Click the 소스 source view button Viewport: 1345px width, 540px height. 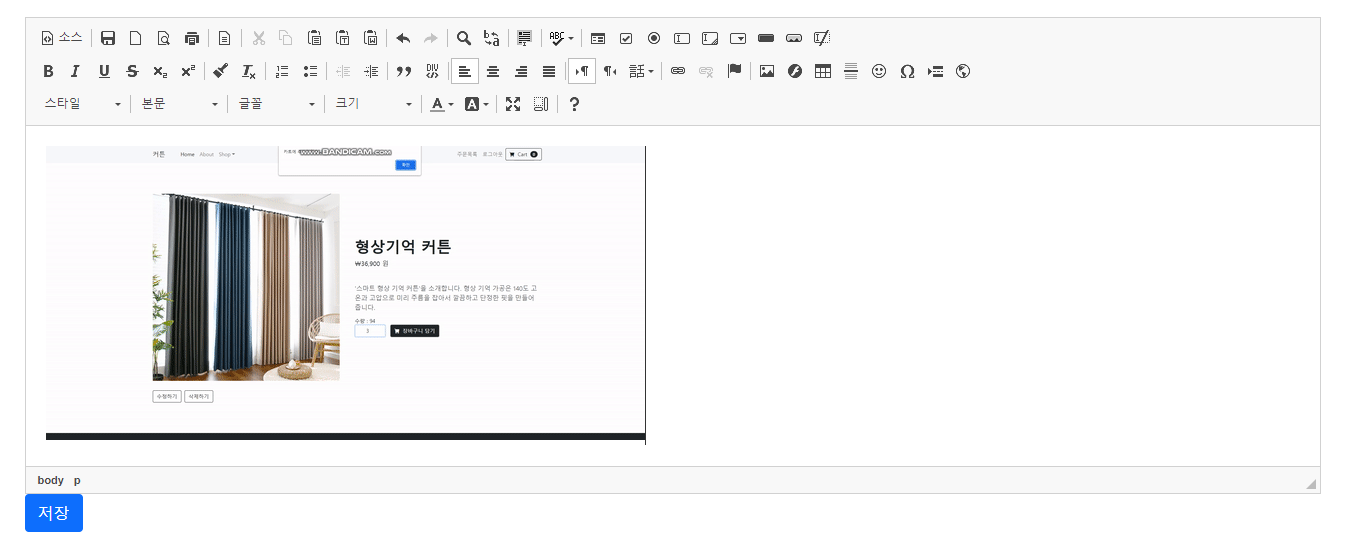61,38
